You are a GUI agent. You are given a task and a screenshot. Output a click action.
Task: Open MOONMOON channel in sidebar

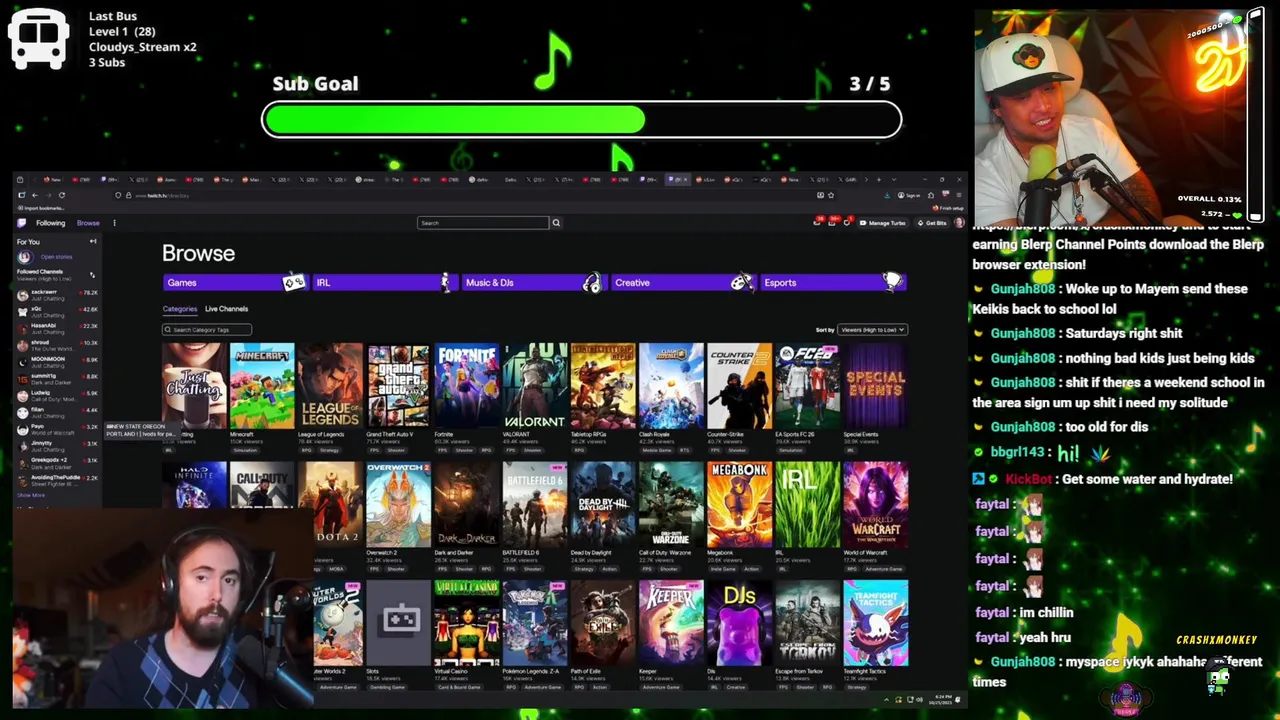coord(58,362)
